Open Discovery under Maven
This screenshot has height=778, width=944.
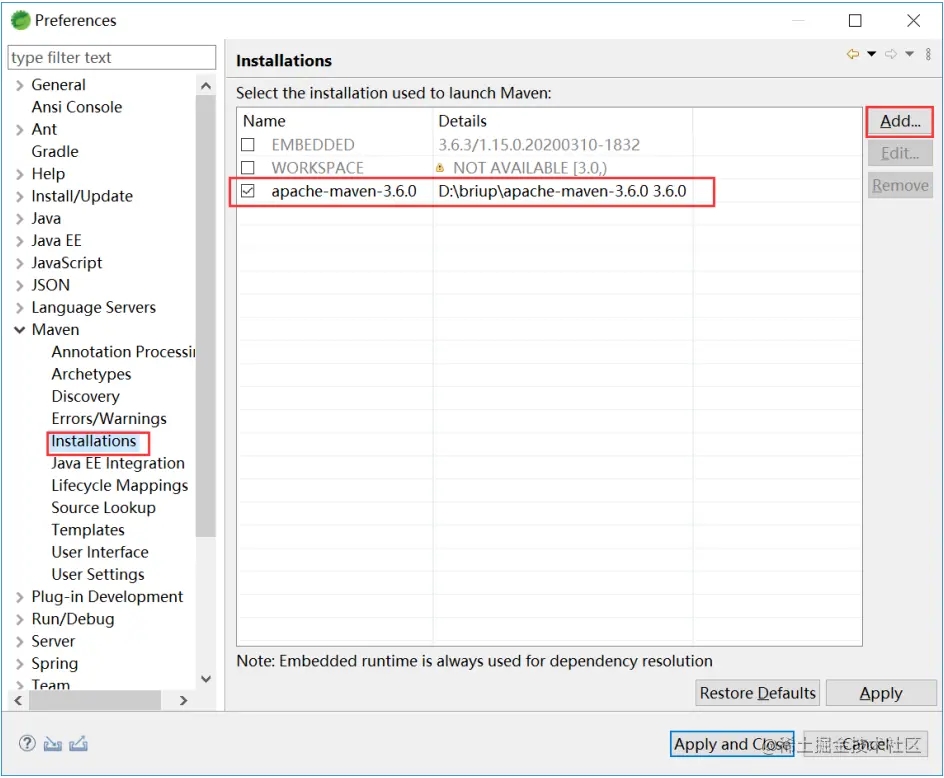[x=85, y=397]
